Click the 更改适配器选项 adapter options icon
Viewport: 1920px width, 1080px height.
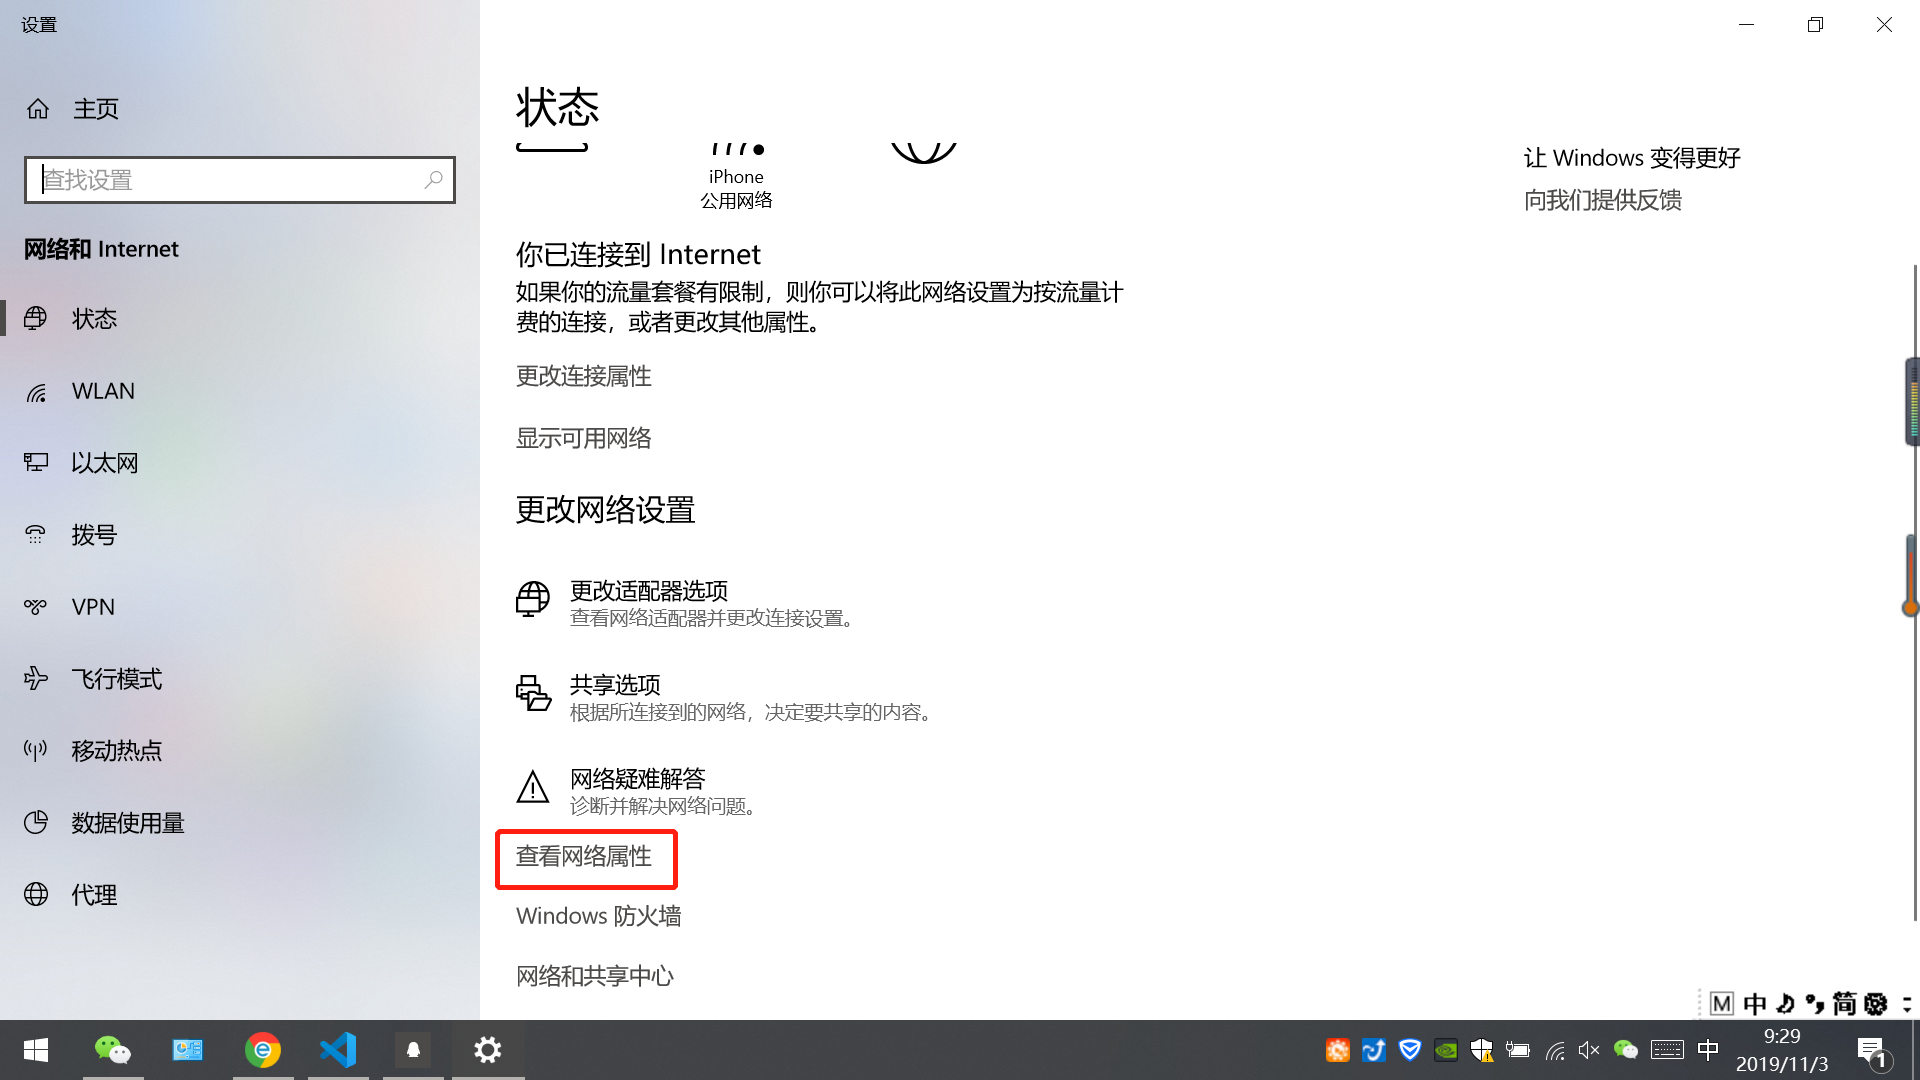tap(533, 600)
